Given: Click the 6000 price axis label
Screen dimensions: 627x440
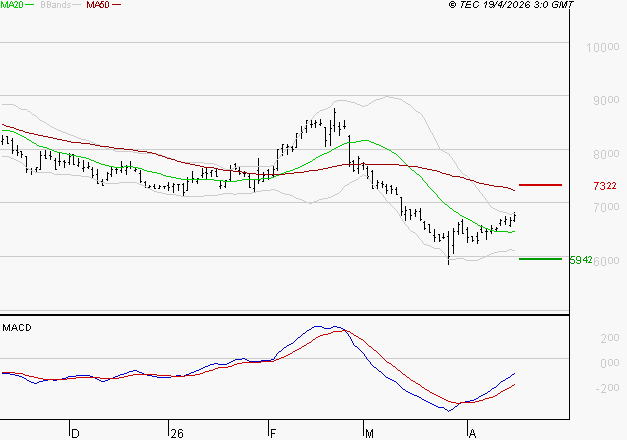Looking at the screenshot, I should (607, 261).
